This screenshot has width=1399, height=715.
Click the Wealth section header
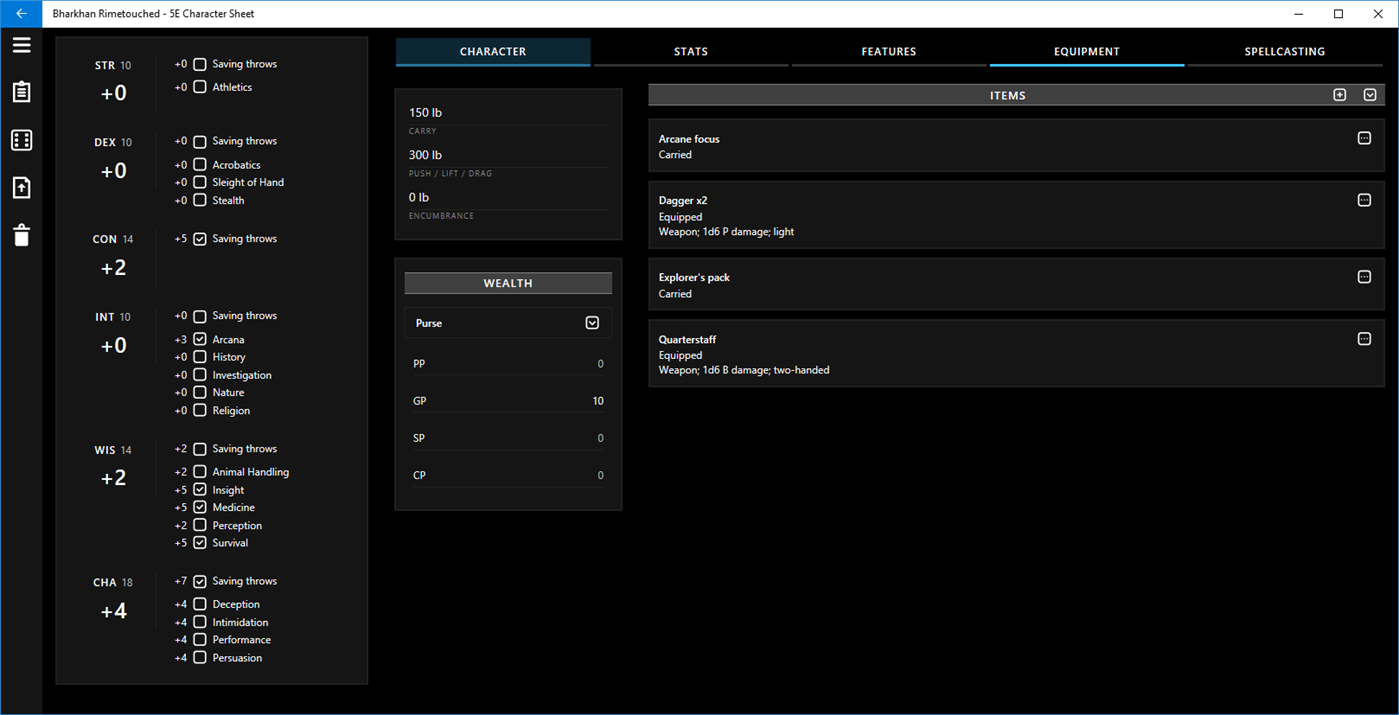pyautogui.click(x=508, y=283)
